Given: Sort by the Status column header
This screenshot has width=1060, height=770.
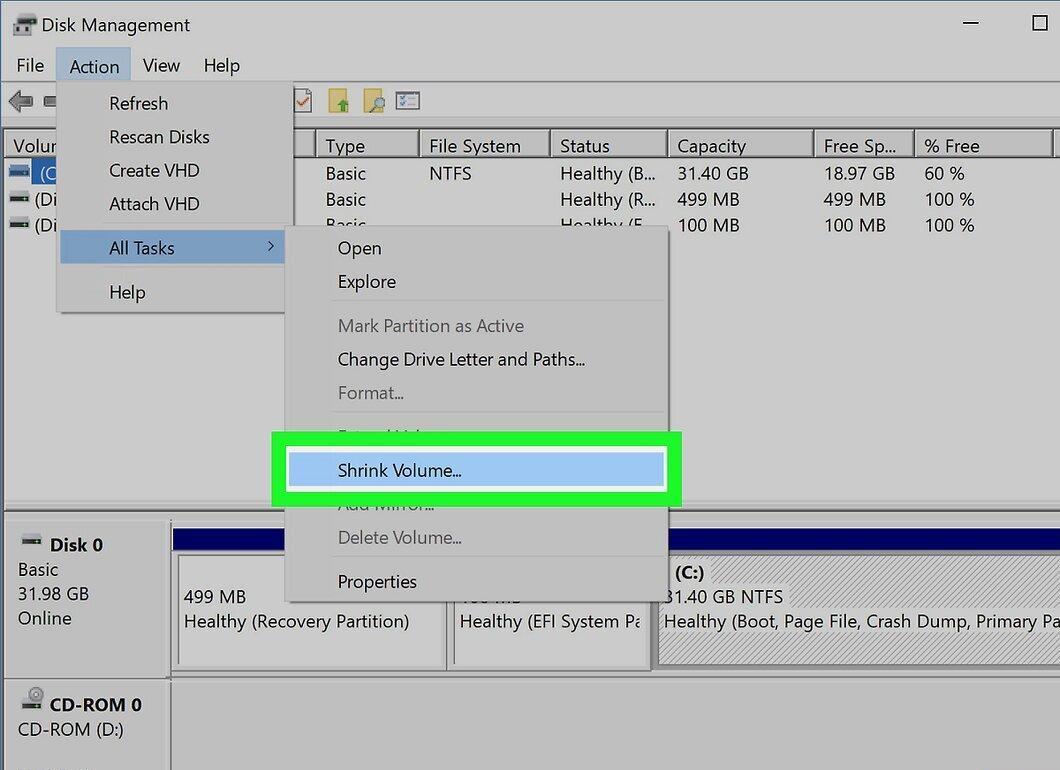Looking at the screenshot, I should (609, 145).
